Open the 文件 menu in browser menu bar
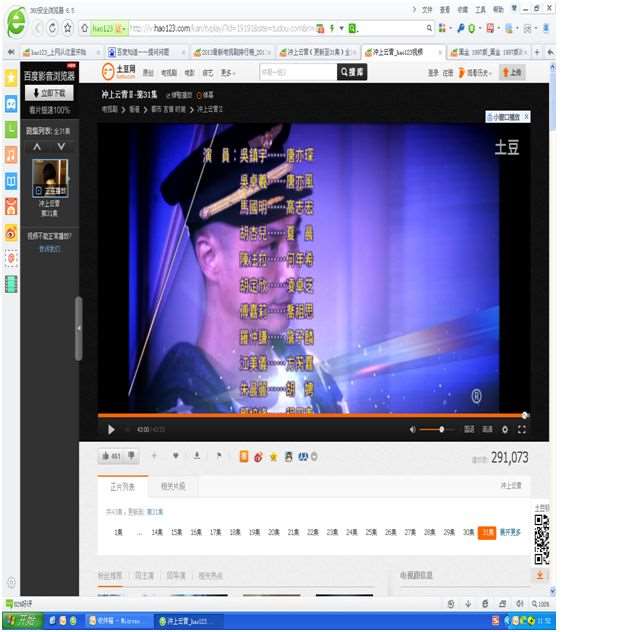 (427, 9)
